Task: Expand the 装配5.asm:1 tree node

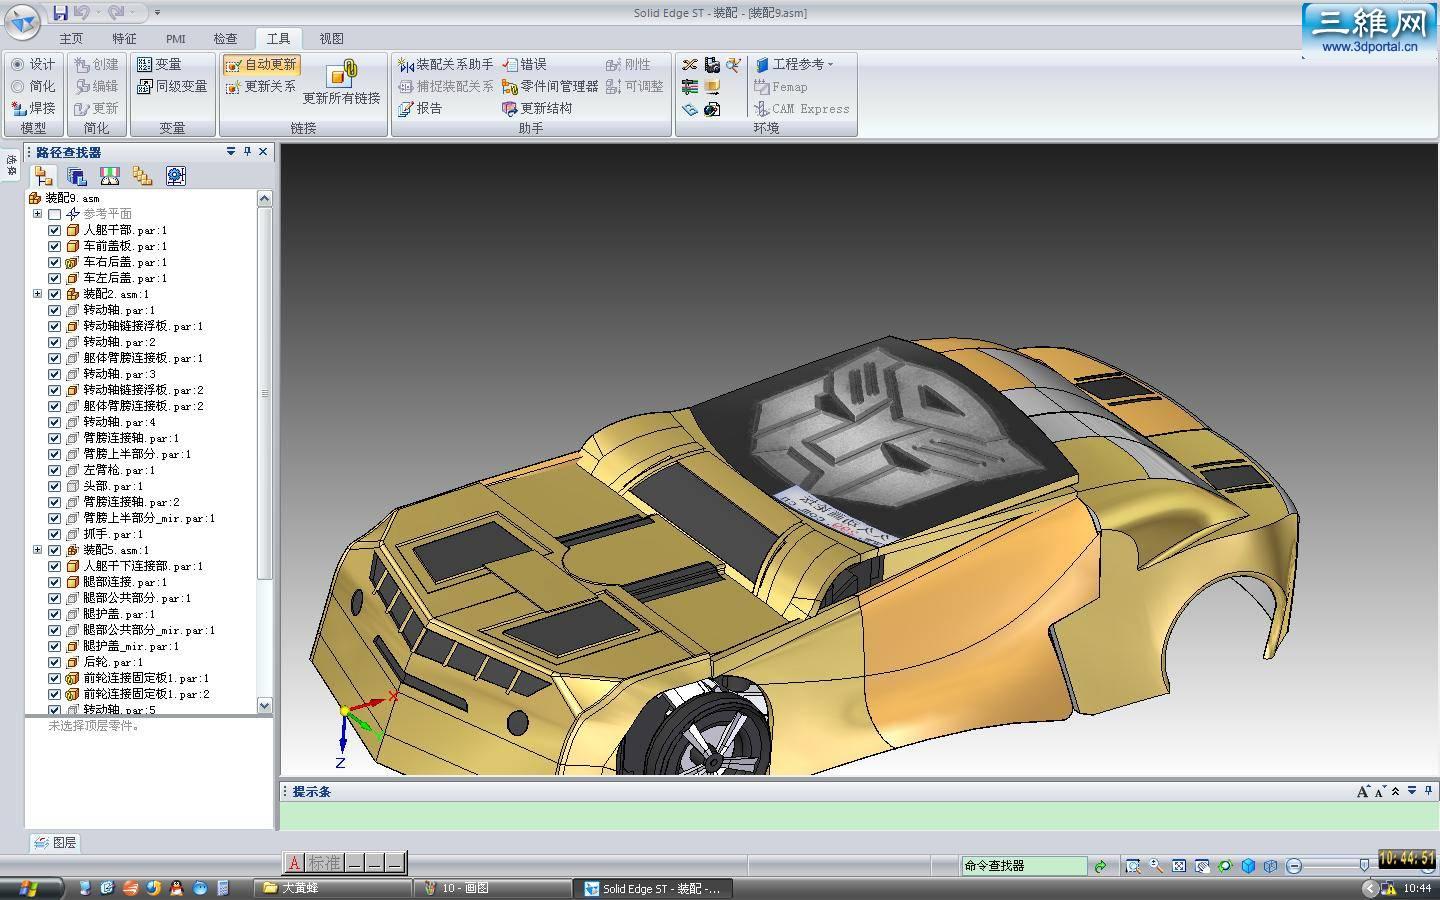Action: (x=38, y=550)
